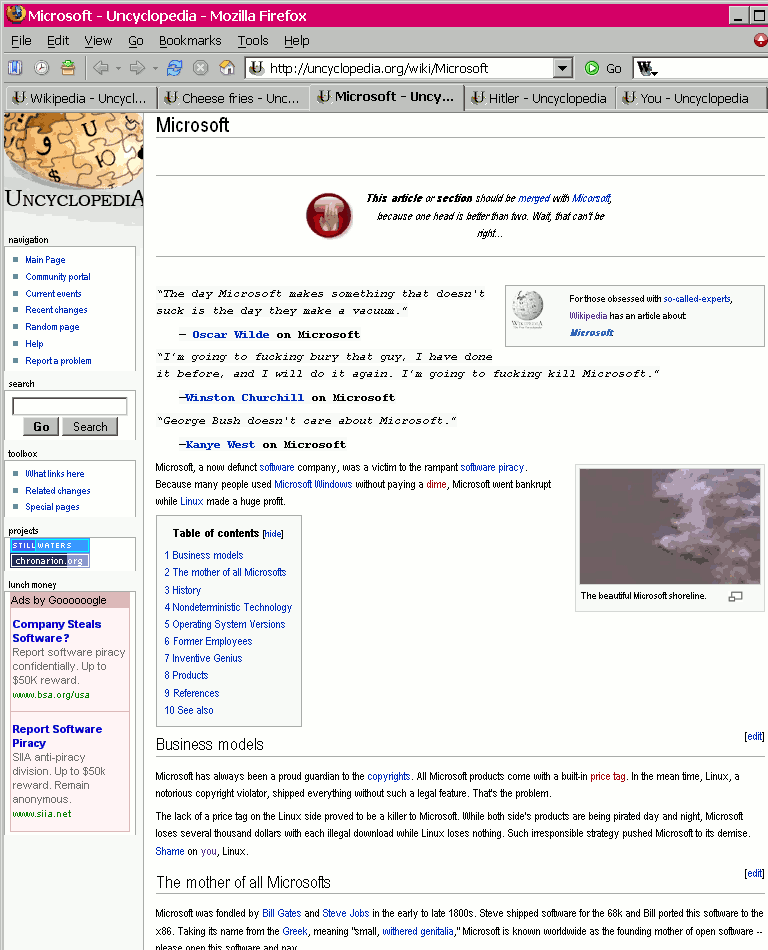This screenshot has width=768, height=950.
Task: Open the Current events link
Action: point(53,294)
